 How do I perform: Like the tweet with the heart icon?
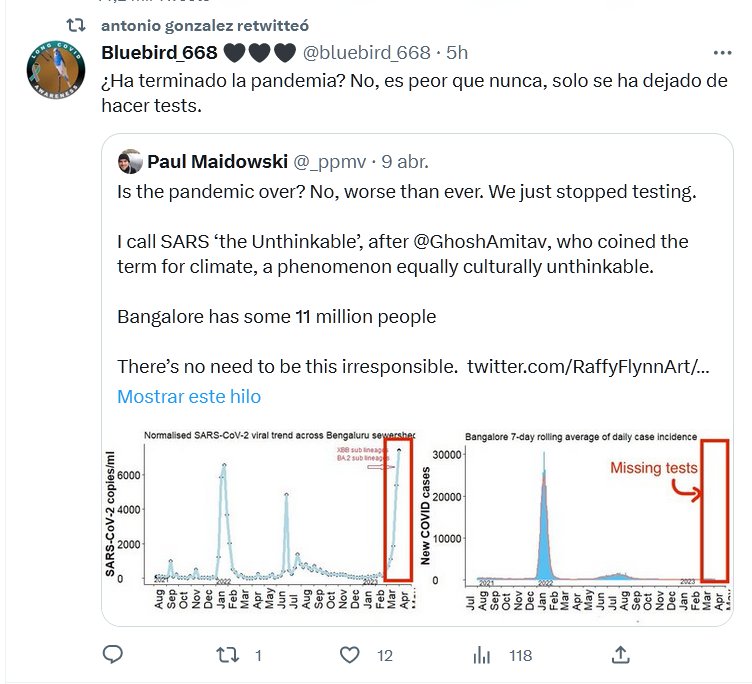click(349, 655)
